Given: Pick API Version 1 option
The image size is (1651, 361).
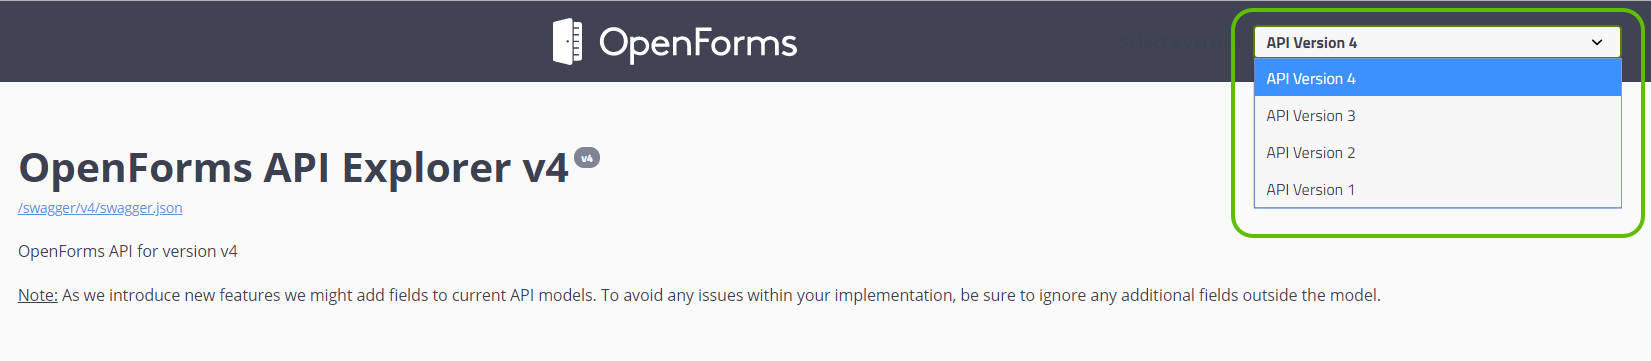Looking at the screenshot, I should coord(1437,189).
